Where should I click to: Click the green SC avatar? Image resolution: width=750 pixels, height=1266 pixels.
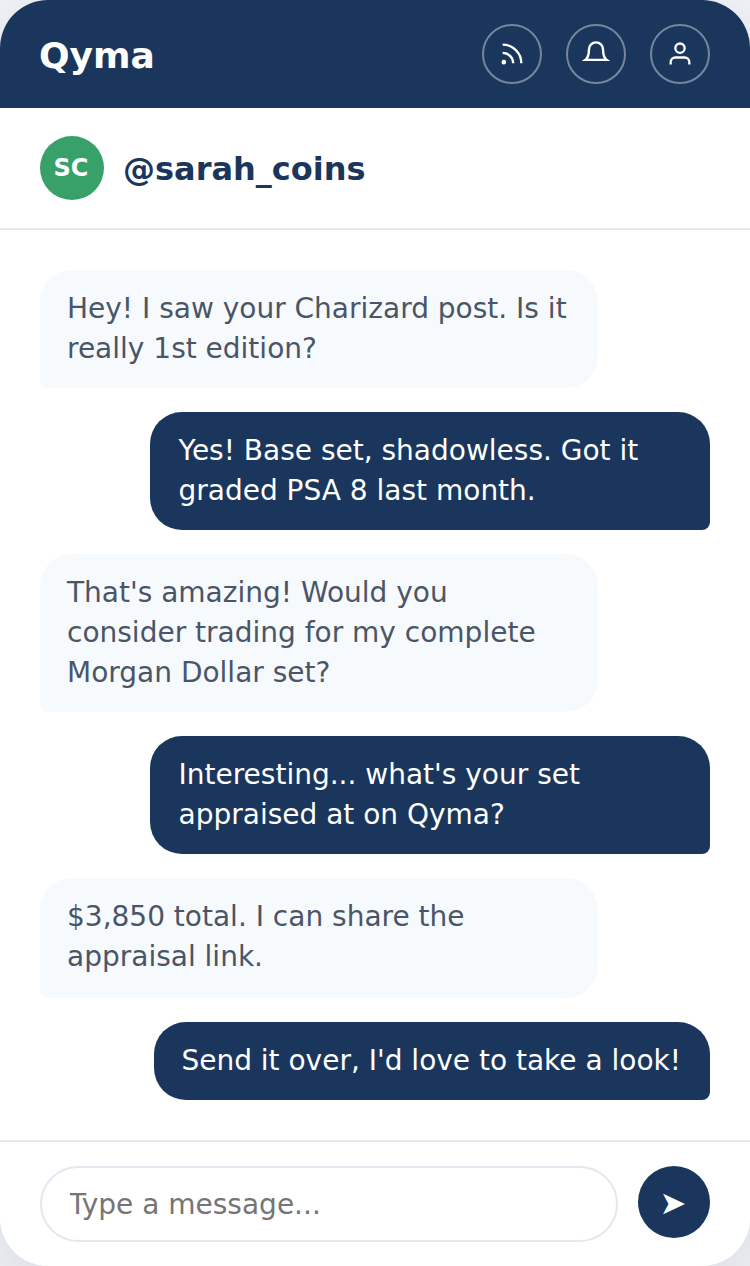[72, 168]
